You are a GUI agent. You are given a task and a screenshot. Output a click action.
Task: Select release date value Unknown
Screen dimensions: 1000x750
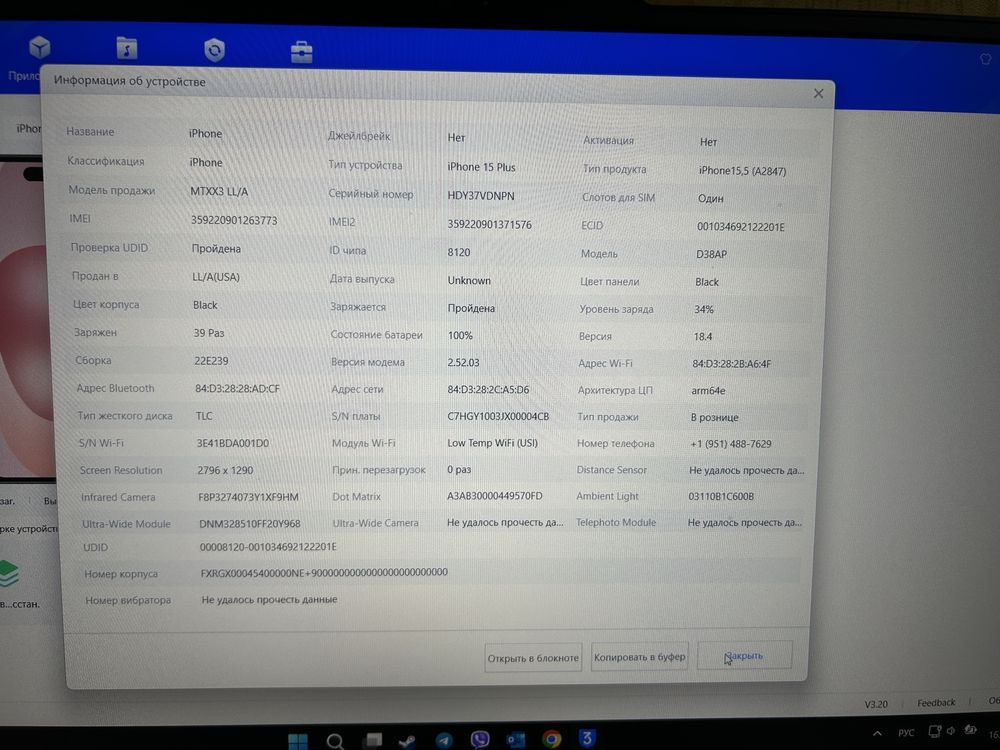click(469, 280)
